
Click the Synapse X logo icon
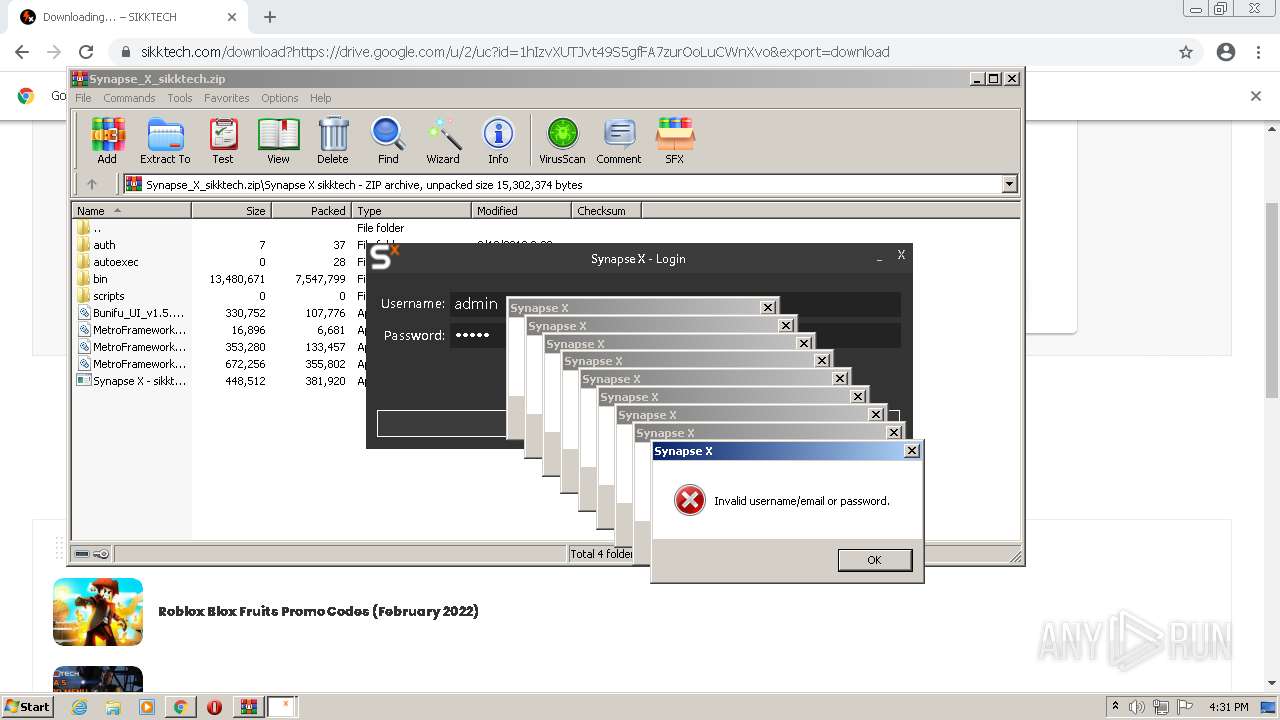click(384, 257)
